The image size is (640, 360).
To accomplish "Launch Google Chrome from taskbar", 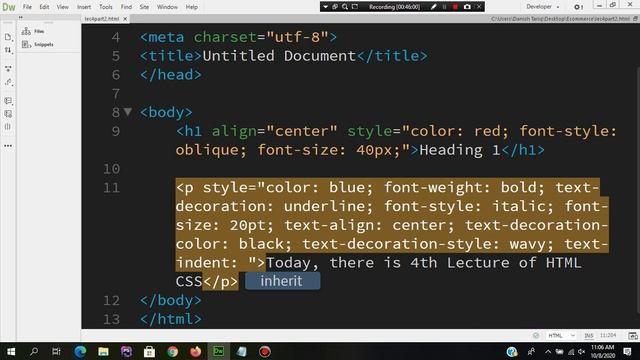I will [172, 351].
